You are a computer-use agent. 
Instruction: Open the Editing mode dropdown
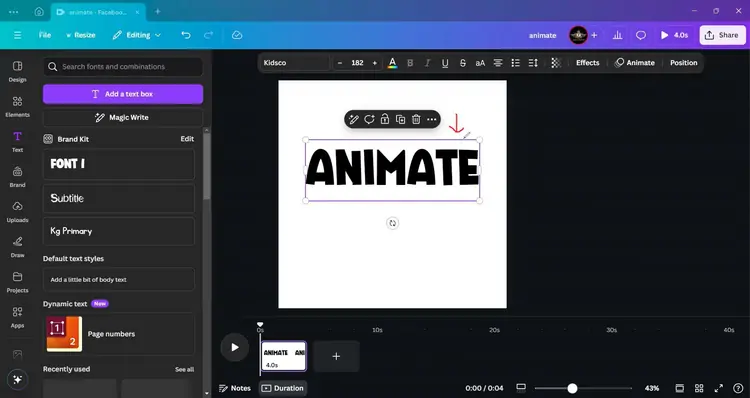(x=137, y=35)
